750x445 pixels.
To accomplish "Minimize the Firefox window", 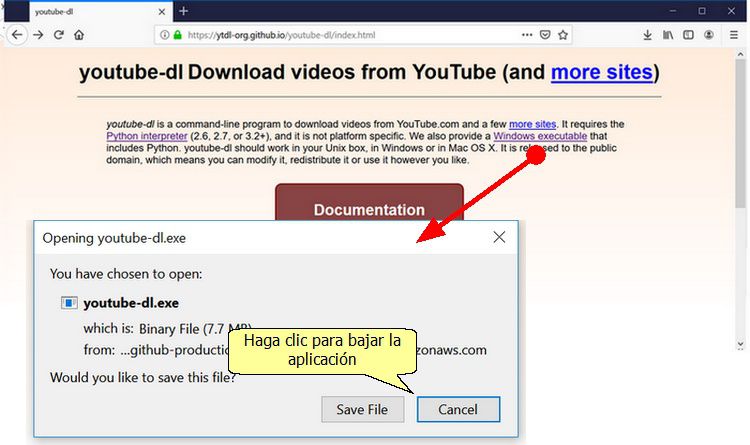I will 673,11.
